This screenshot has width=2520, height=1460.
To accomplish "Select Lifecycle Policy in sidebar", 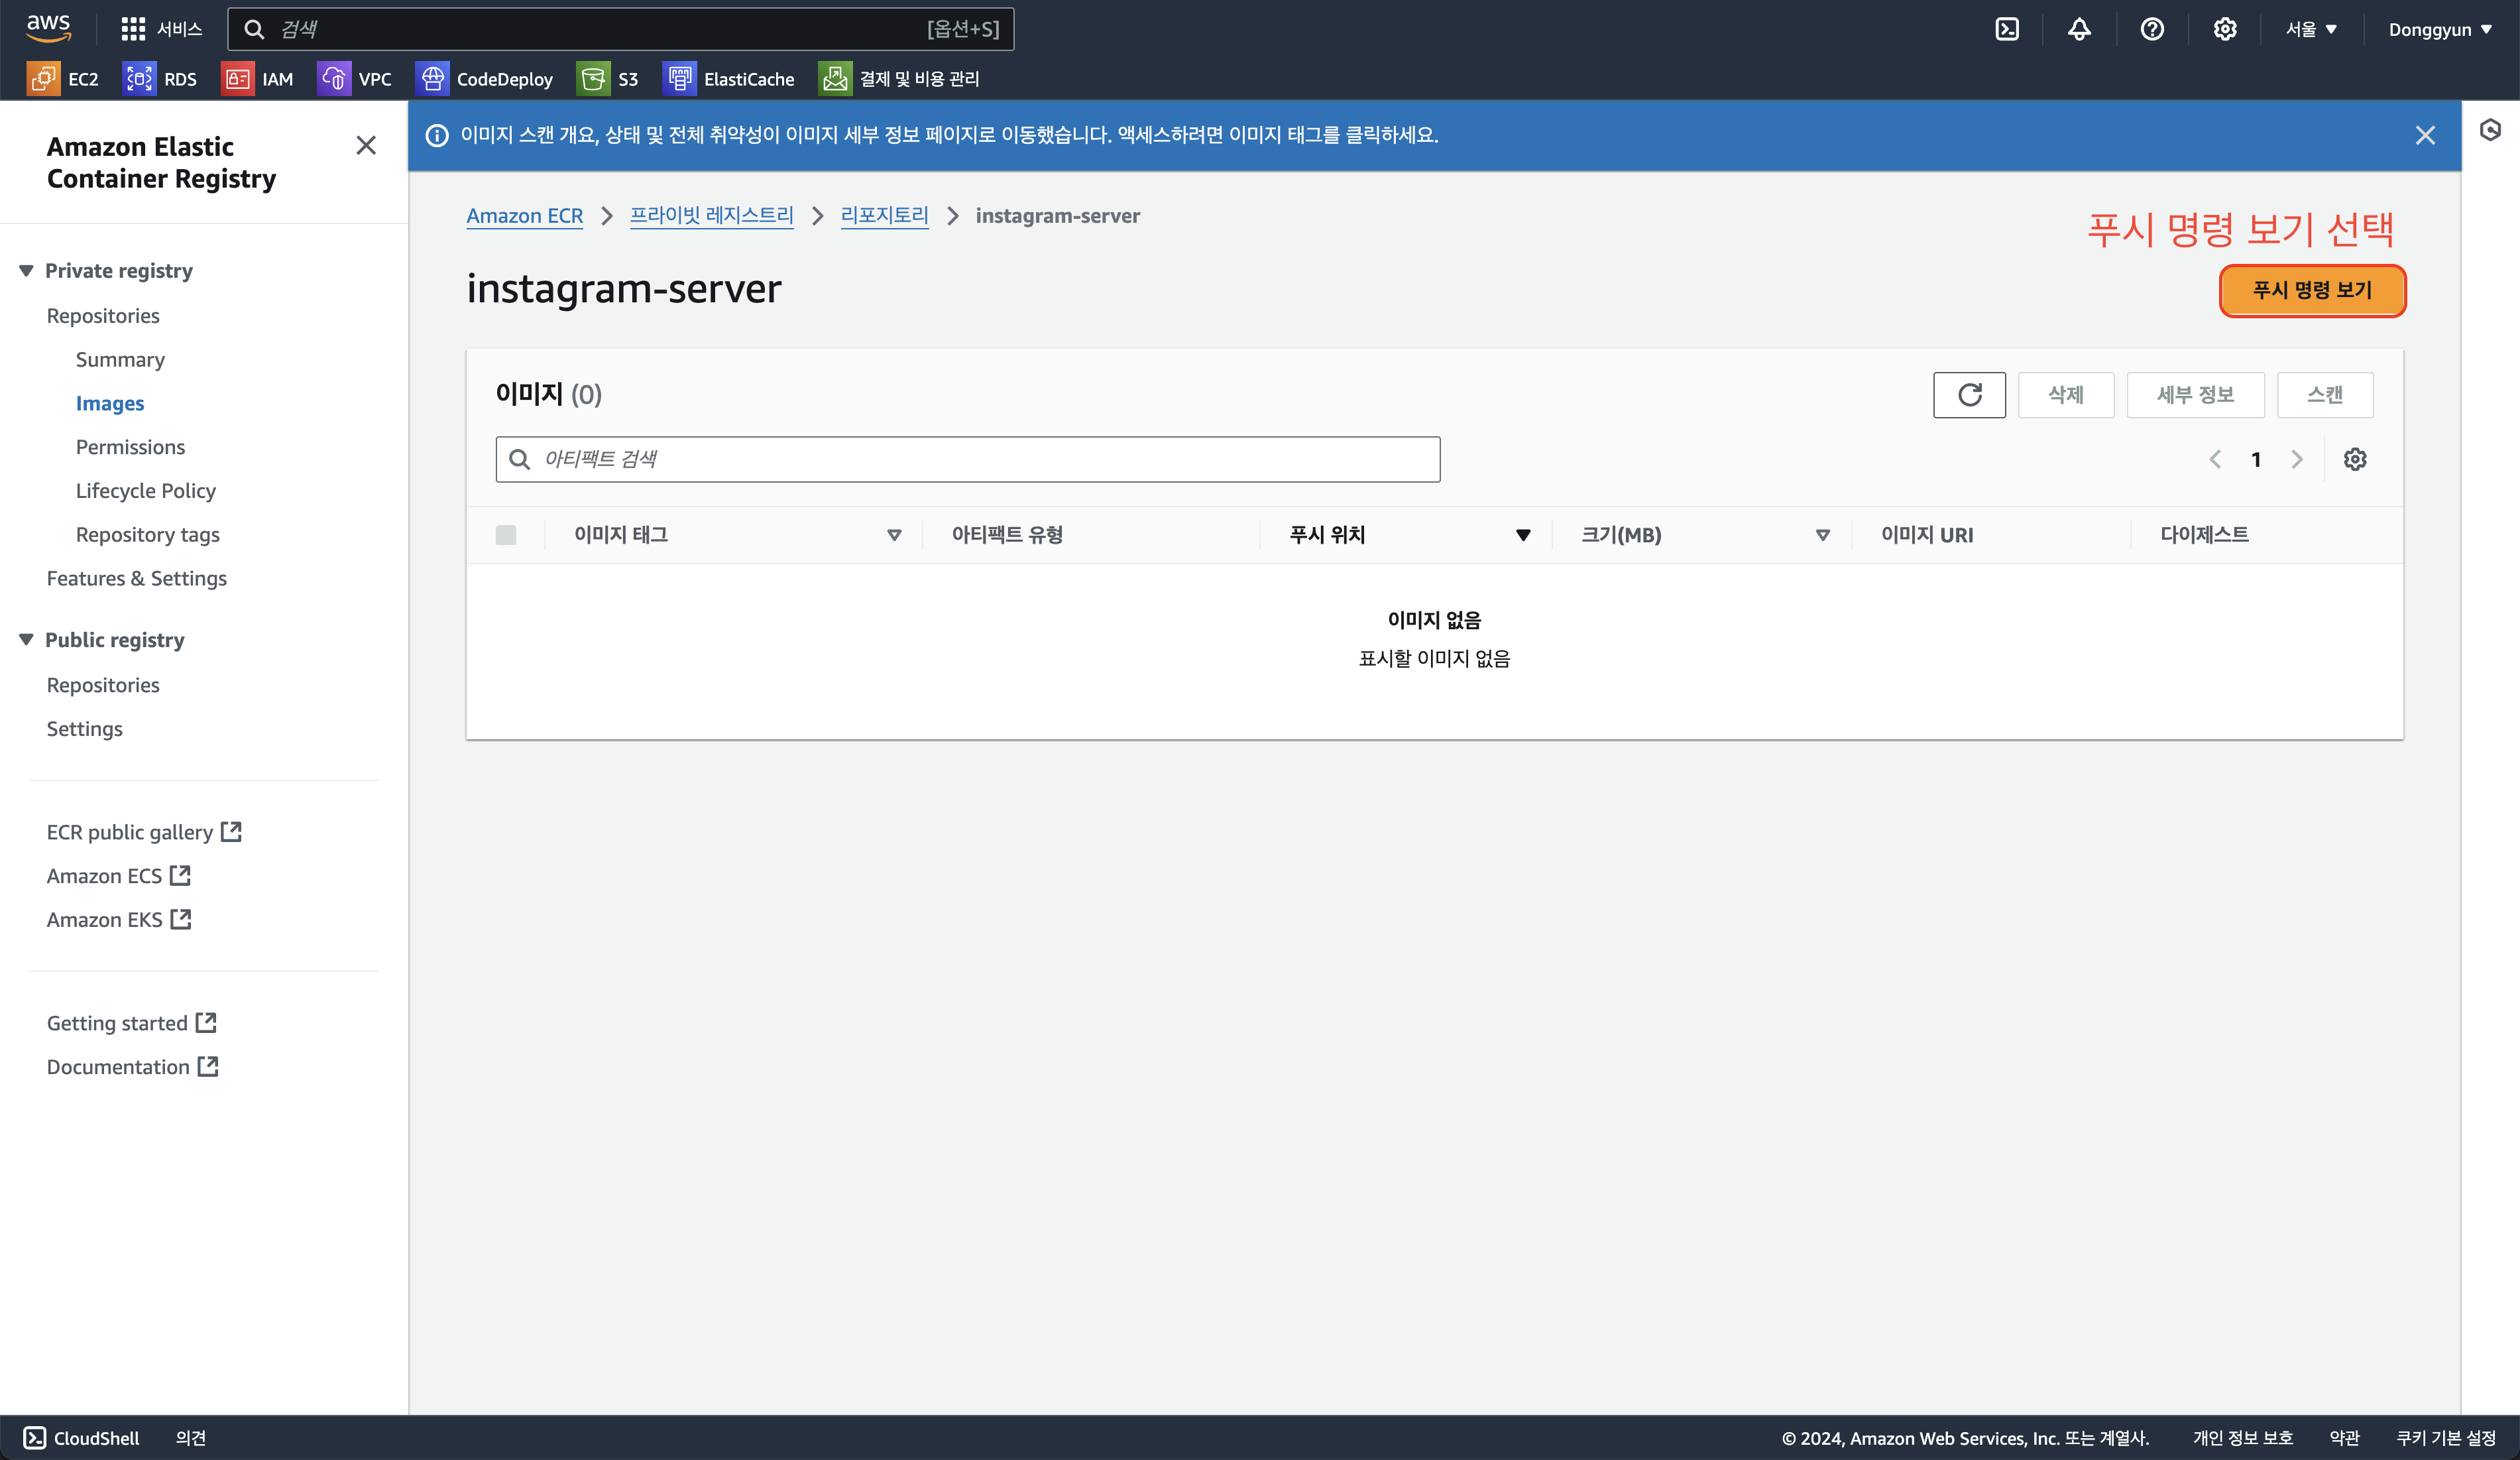I will 145,491.
